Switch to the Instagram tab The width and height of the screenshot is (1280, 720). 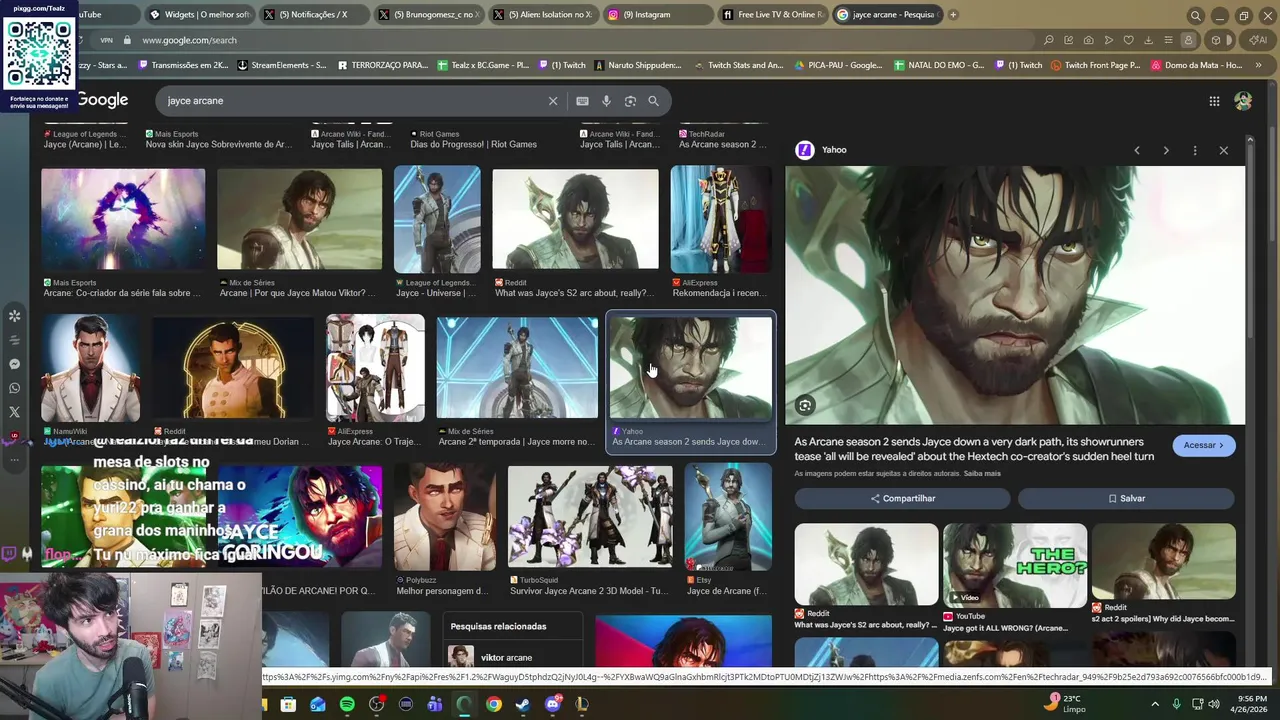pyautogui.click(x=658, y=15)
